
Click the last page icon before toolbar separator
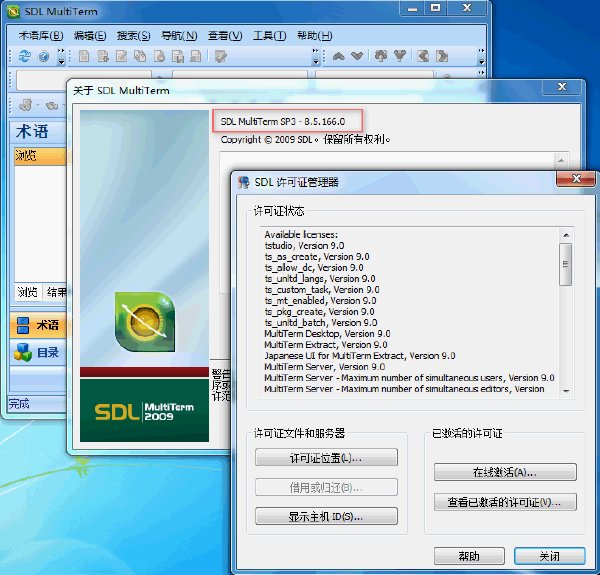coord(196,56)
